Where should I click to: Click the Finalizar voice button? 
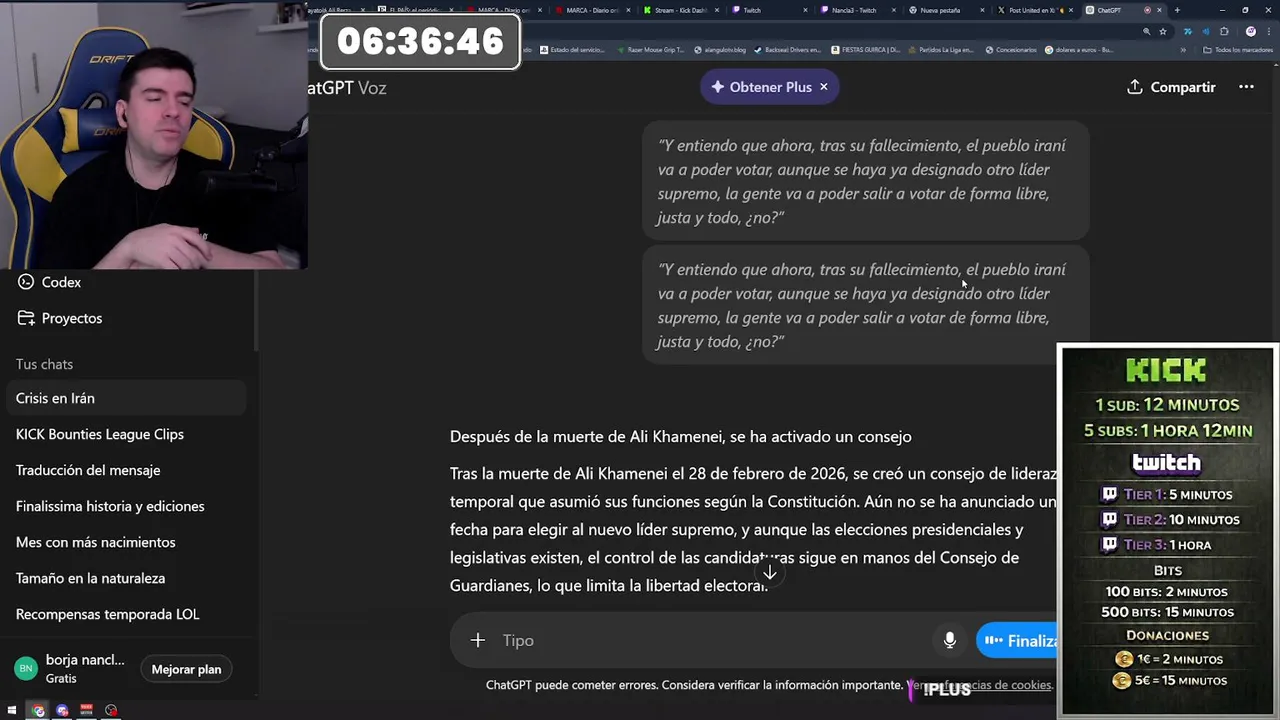[x=1017, y=641]
